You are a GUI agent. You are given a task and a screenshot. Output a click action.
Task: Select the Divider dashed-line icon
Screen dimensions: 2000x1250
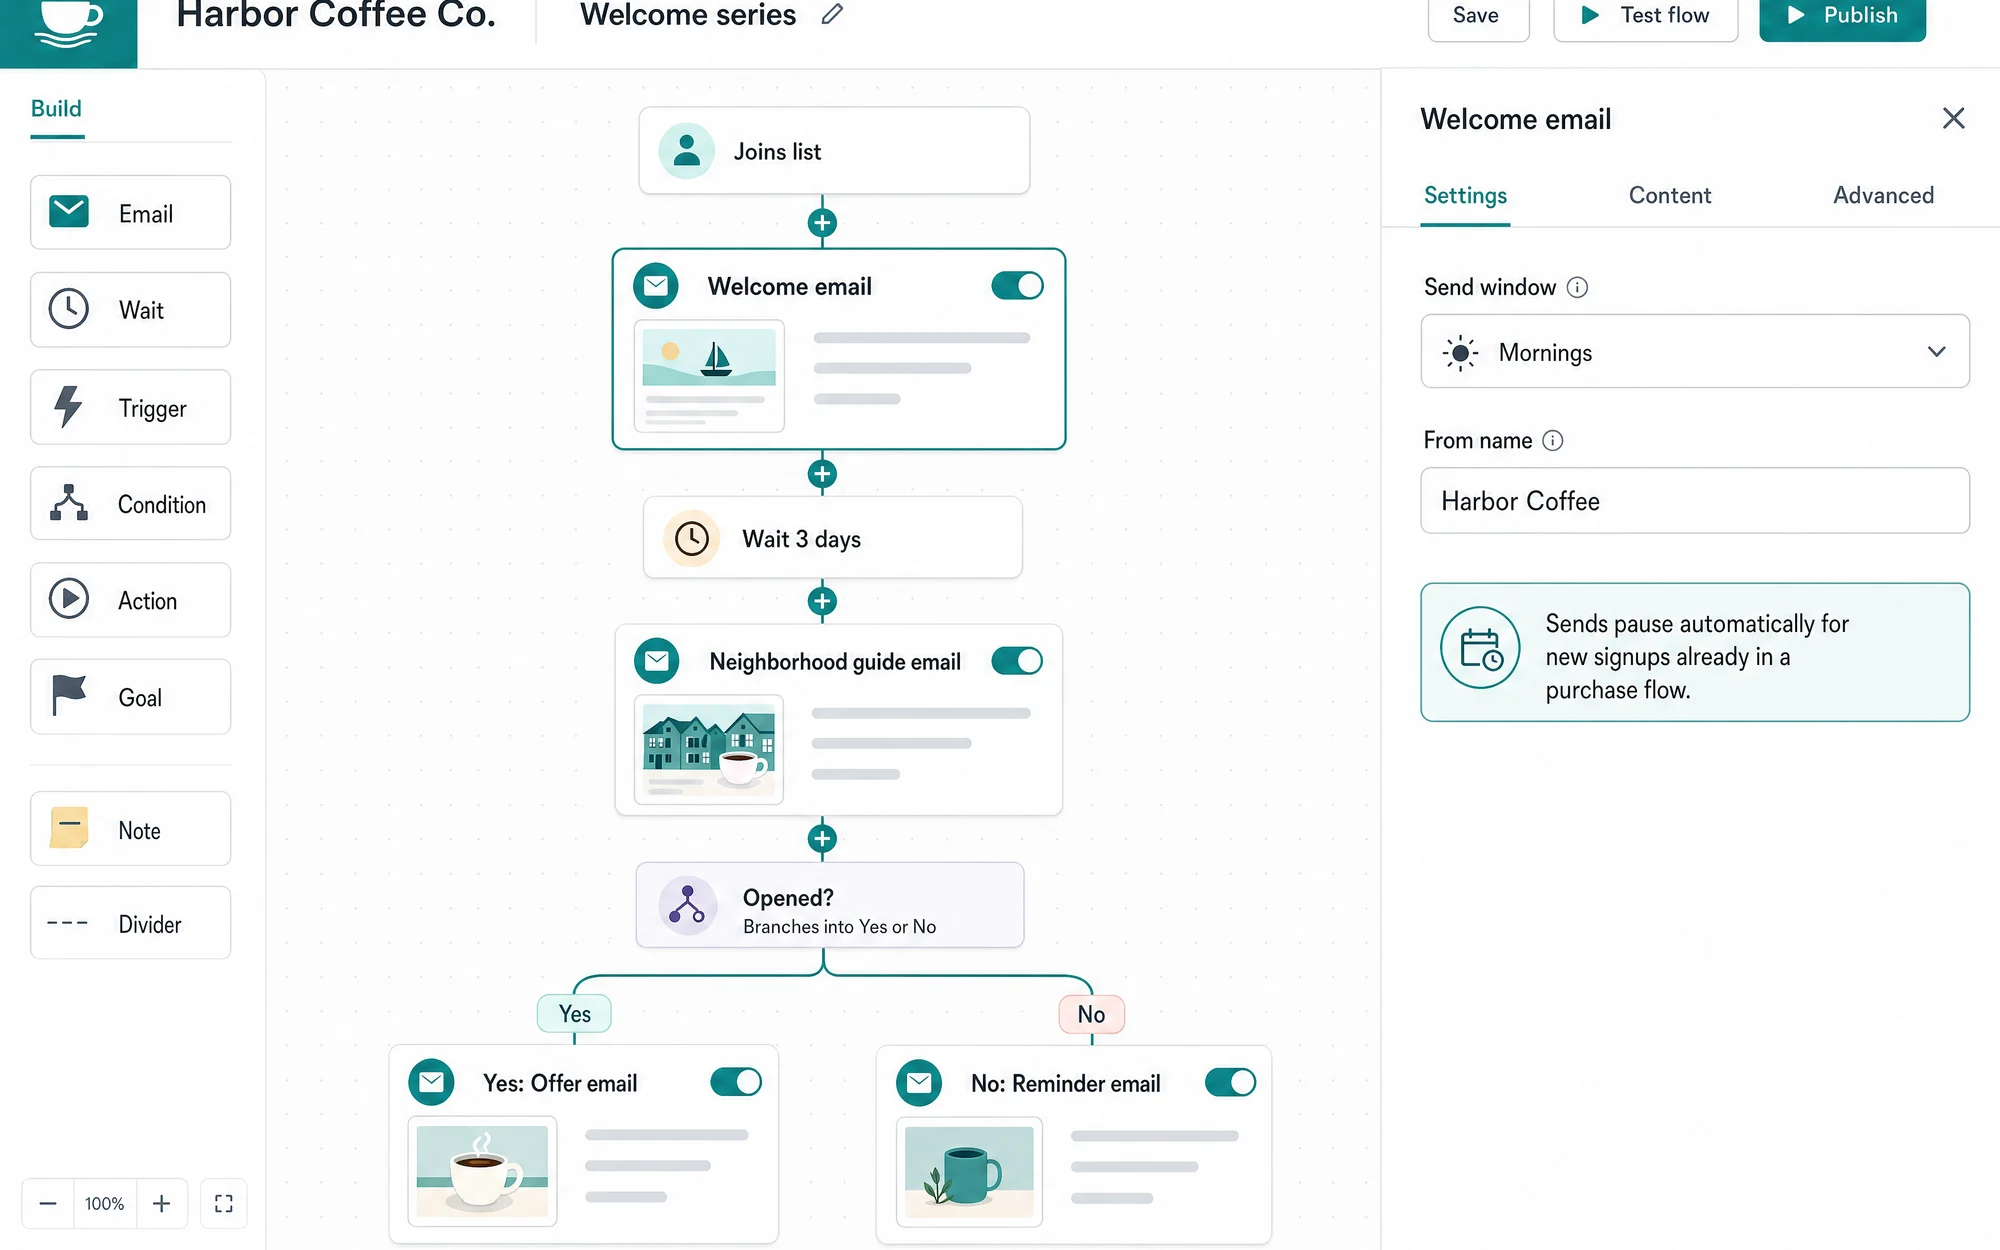68,923
